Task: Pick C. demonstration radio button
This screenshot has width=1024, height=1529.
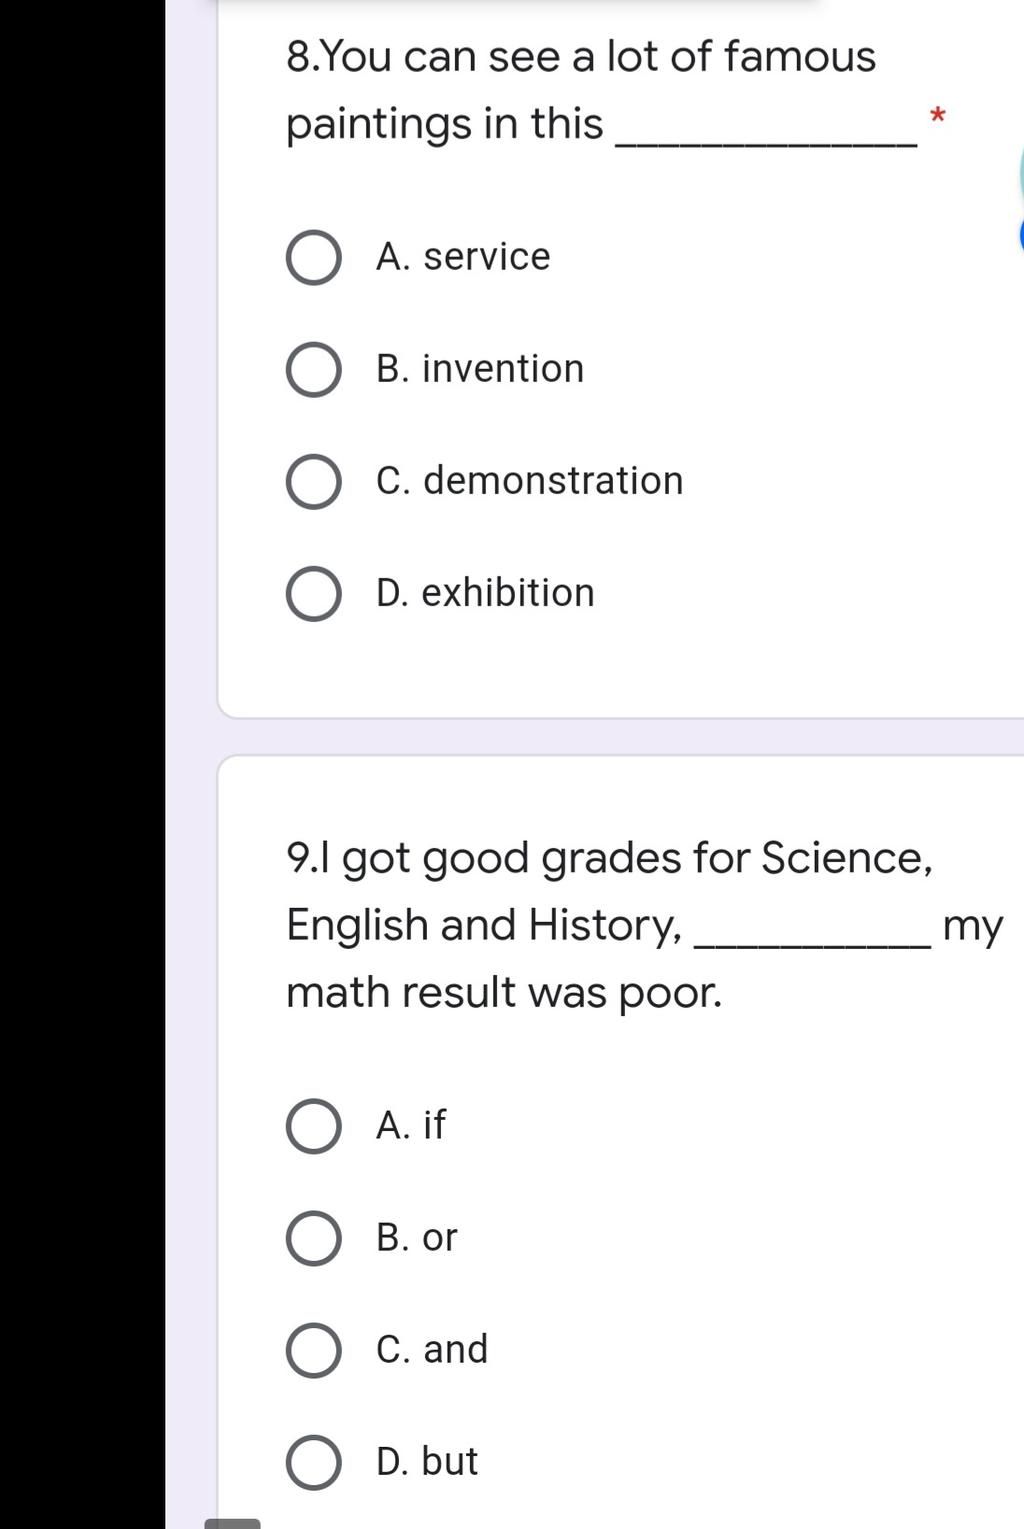Action: click(x=314, y=482)
